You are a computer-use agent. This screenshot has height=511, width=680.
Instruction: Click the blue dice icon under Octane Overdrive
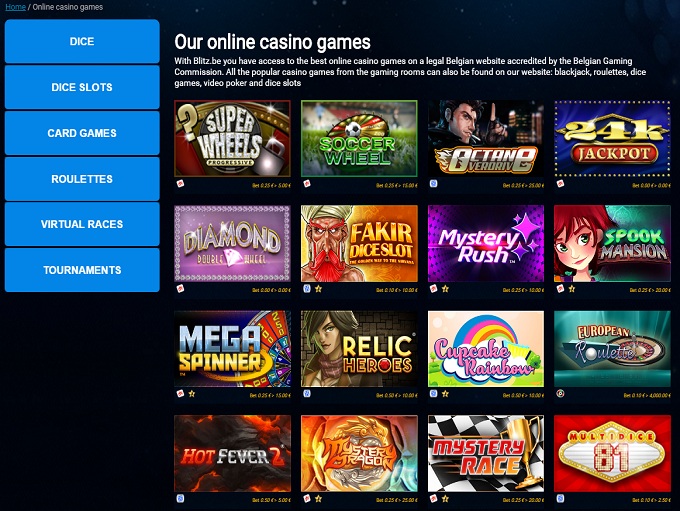[x=433, y=183]
